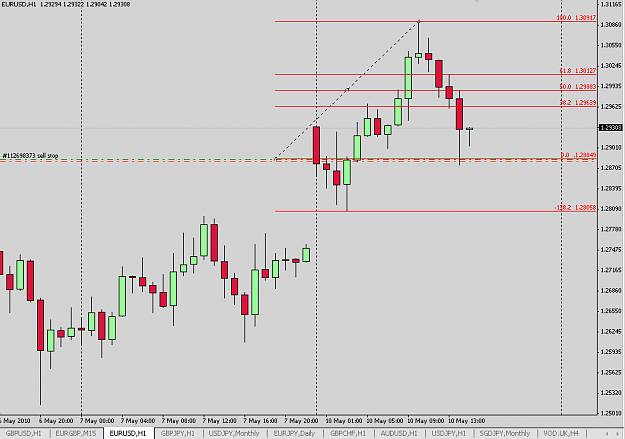This screenshot has height=439, width=625.
Task: Click the 7 May 04:00 time label
Action: pos(138,421)
